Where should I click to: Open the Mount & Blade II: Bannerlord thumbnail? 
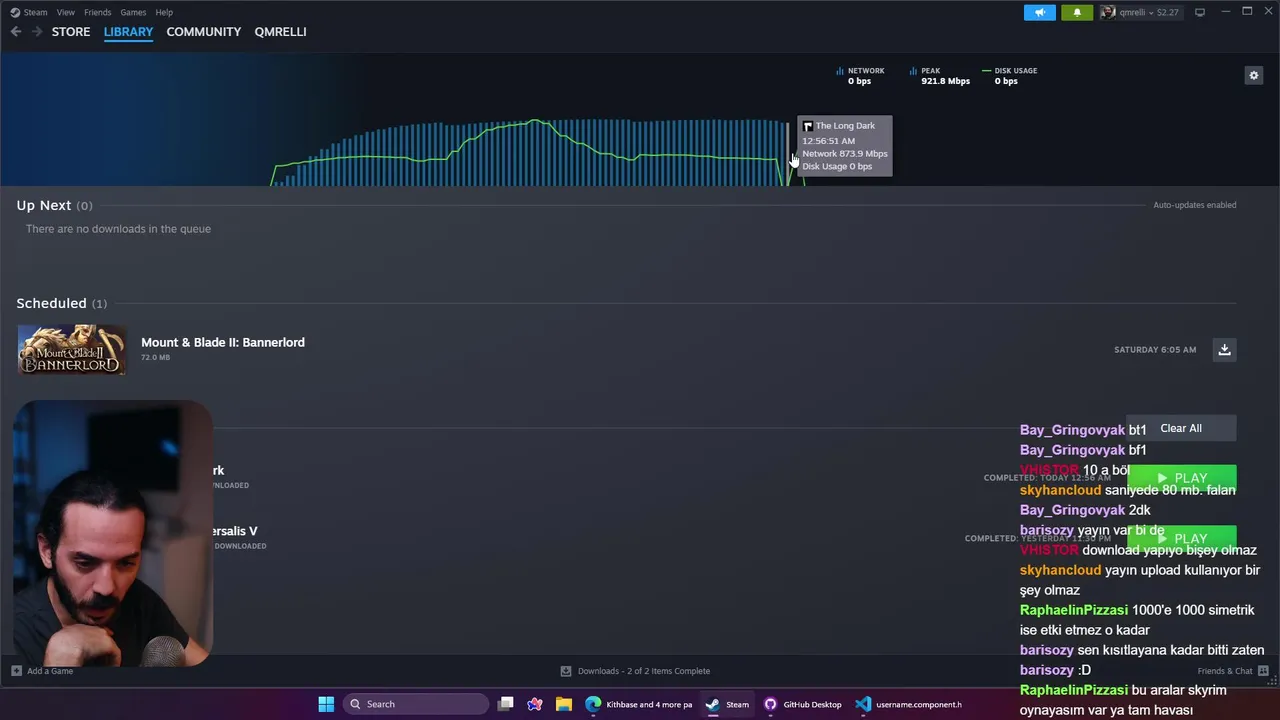(71, 349)
